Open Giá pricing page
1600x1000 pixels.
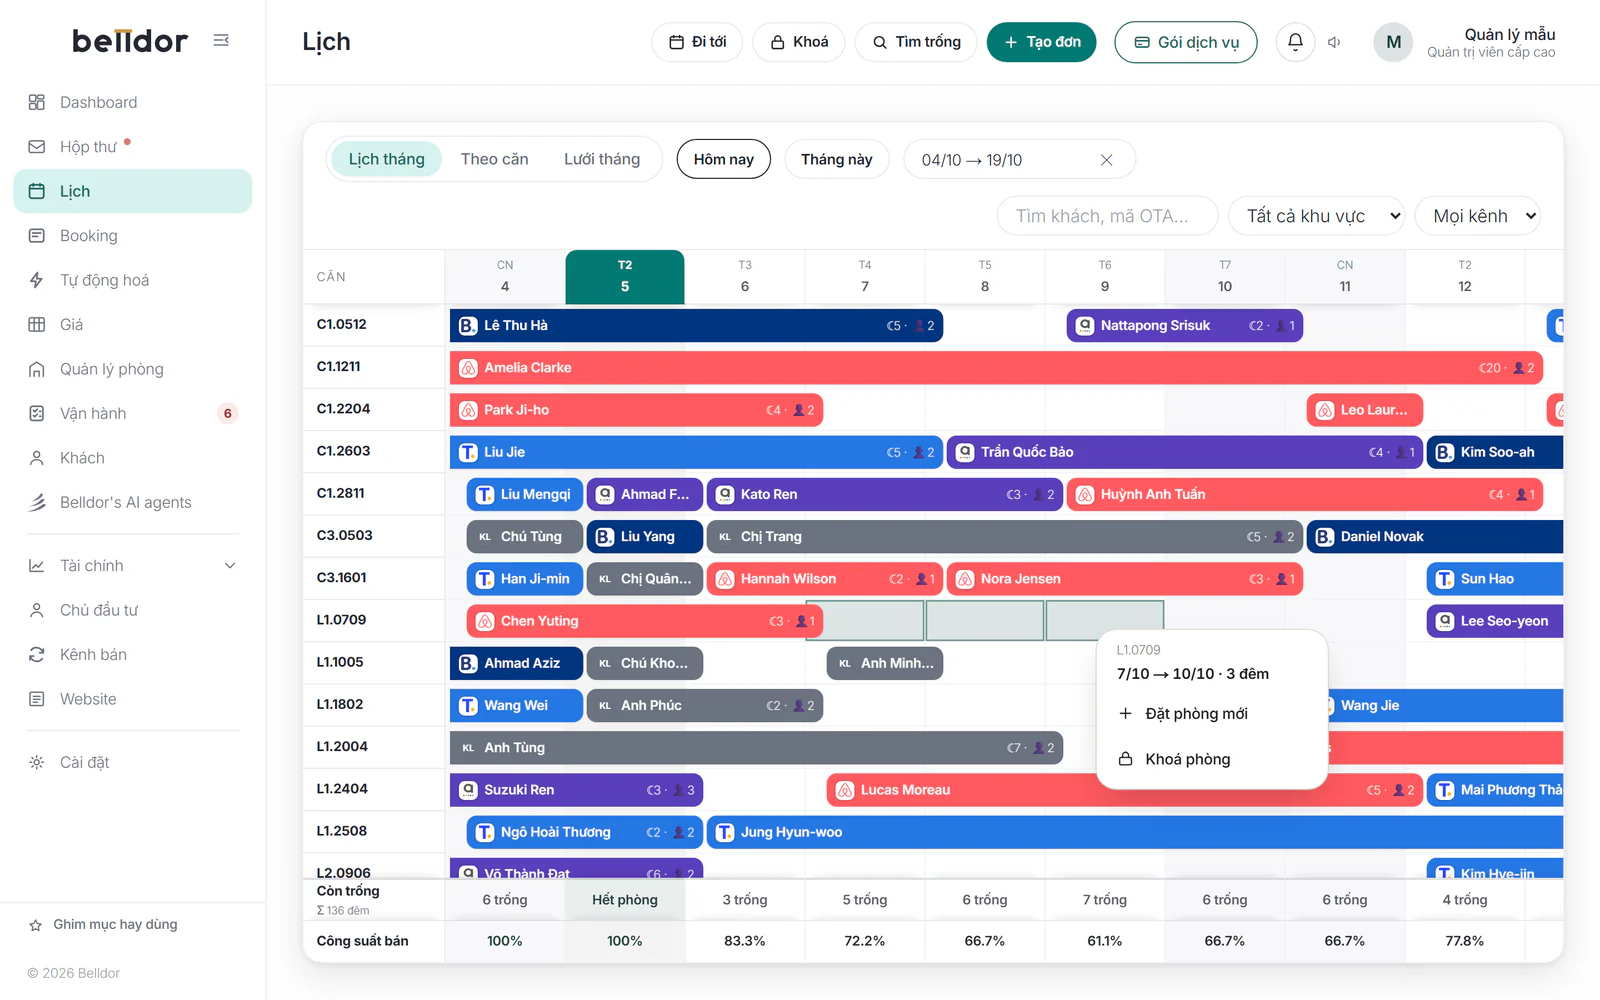coord(133,325)
